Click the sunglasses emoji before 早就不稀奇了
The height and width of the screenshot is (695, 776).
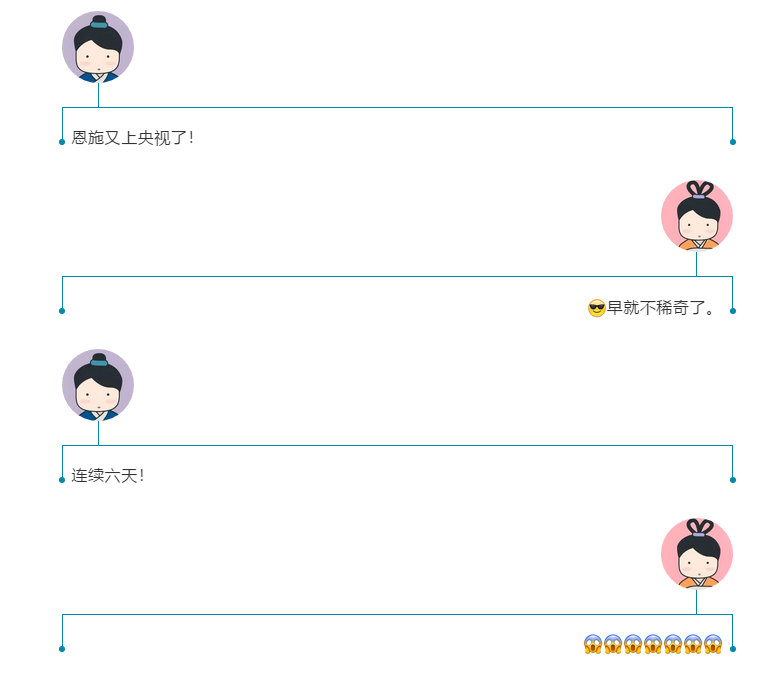coord(596,308)
